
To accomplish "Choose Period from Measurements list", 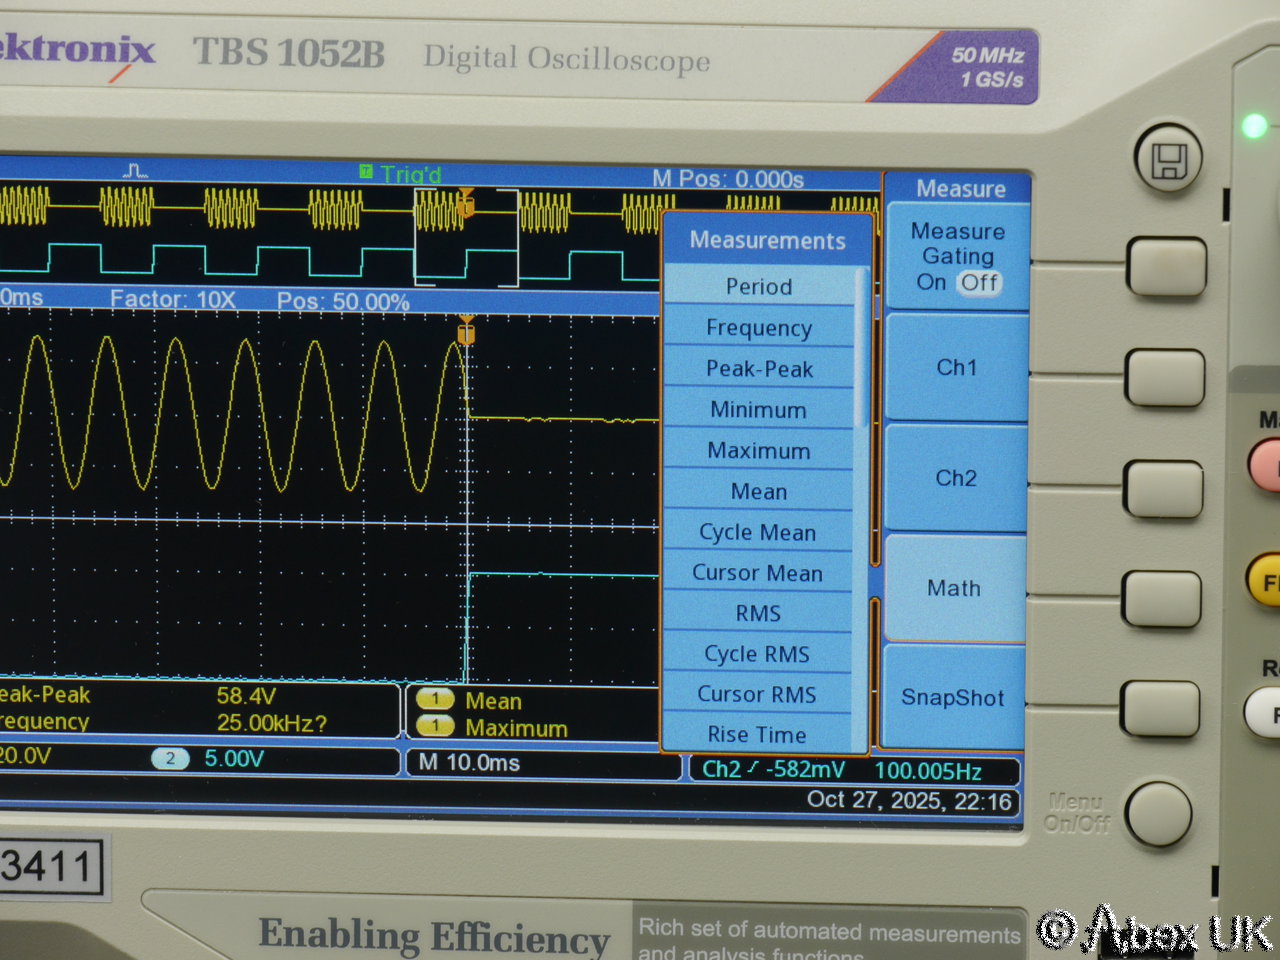I will (759, 287).
